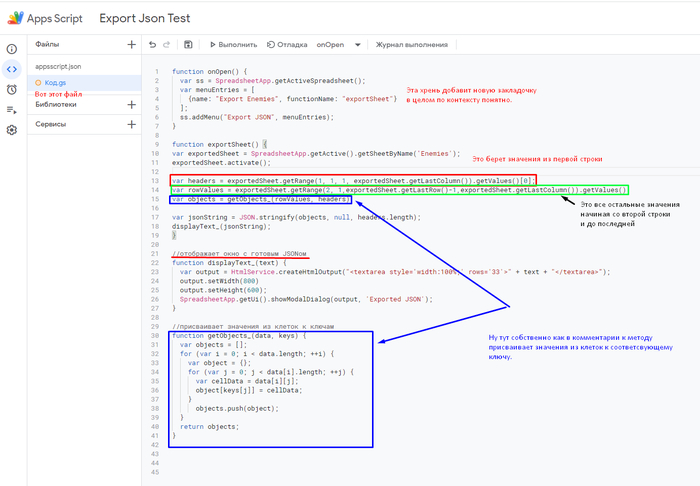This screenshot has width=700, height=486.
Task: Add a service with plus next to Сервисы
Action: click(x=131, y=124)
